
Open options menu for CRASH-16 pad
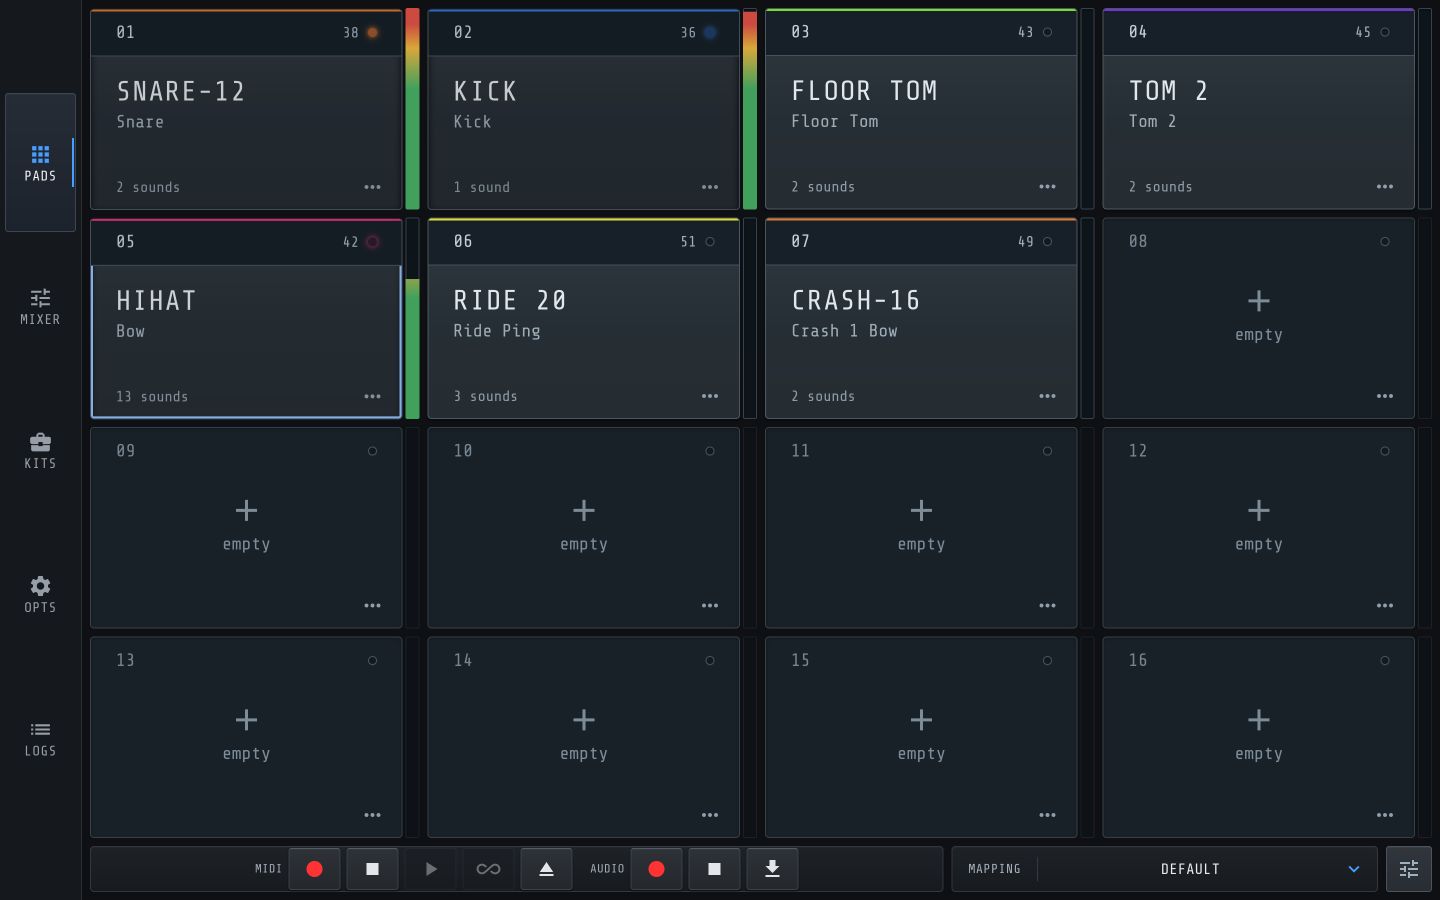click(x=1047, y=396)
